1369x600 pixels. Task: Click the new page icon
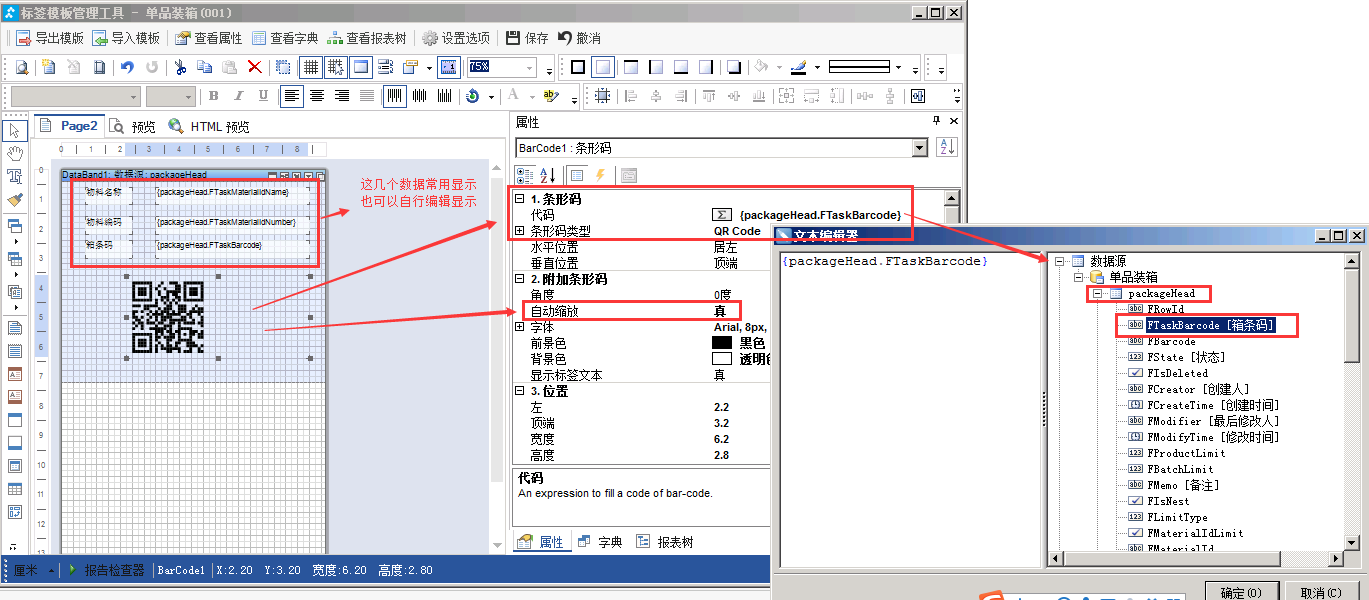pyautogui.click(x=48, y=67)
